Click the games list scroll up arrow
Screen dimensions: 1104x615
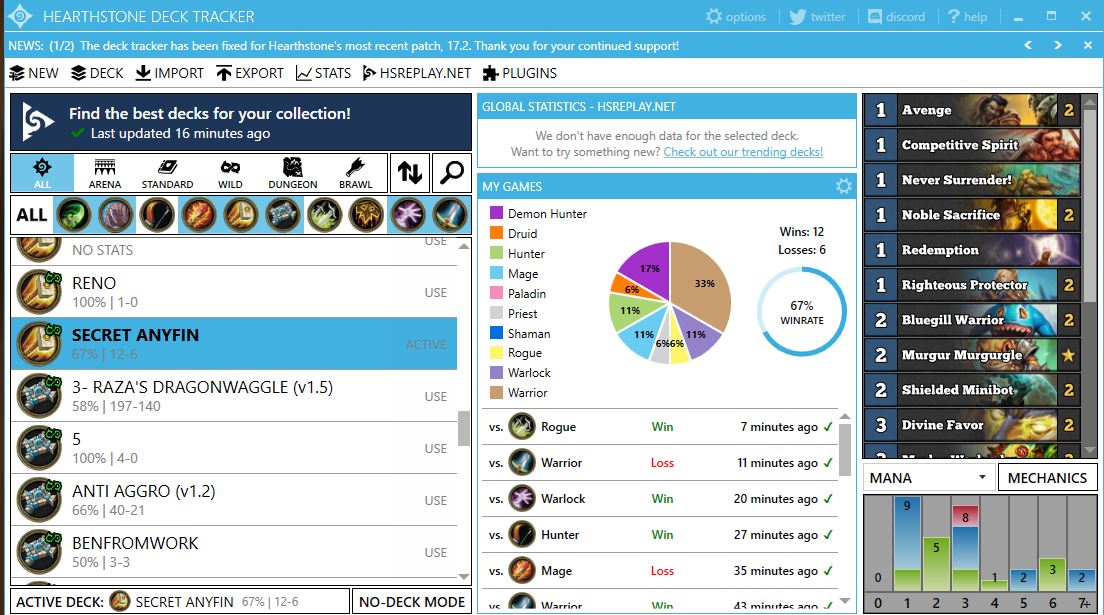click(x=845, y=416)
